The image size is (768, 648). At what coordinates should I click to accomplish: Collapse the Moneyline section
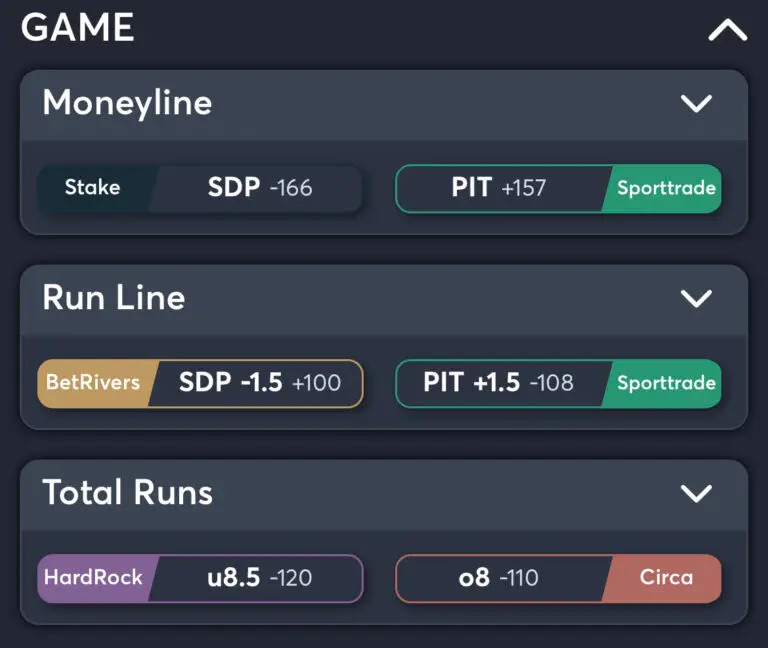coord(695,103)
